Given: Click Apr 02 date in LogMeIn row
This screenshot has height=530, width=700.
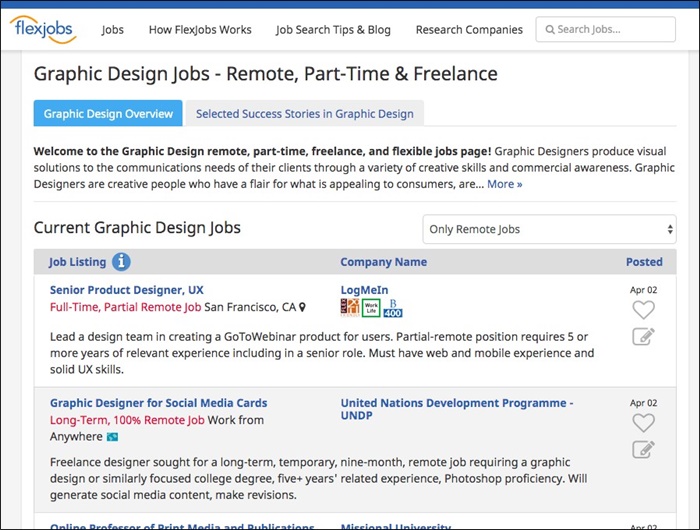Looking at the screenshot, I should tap(643, 290).
